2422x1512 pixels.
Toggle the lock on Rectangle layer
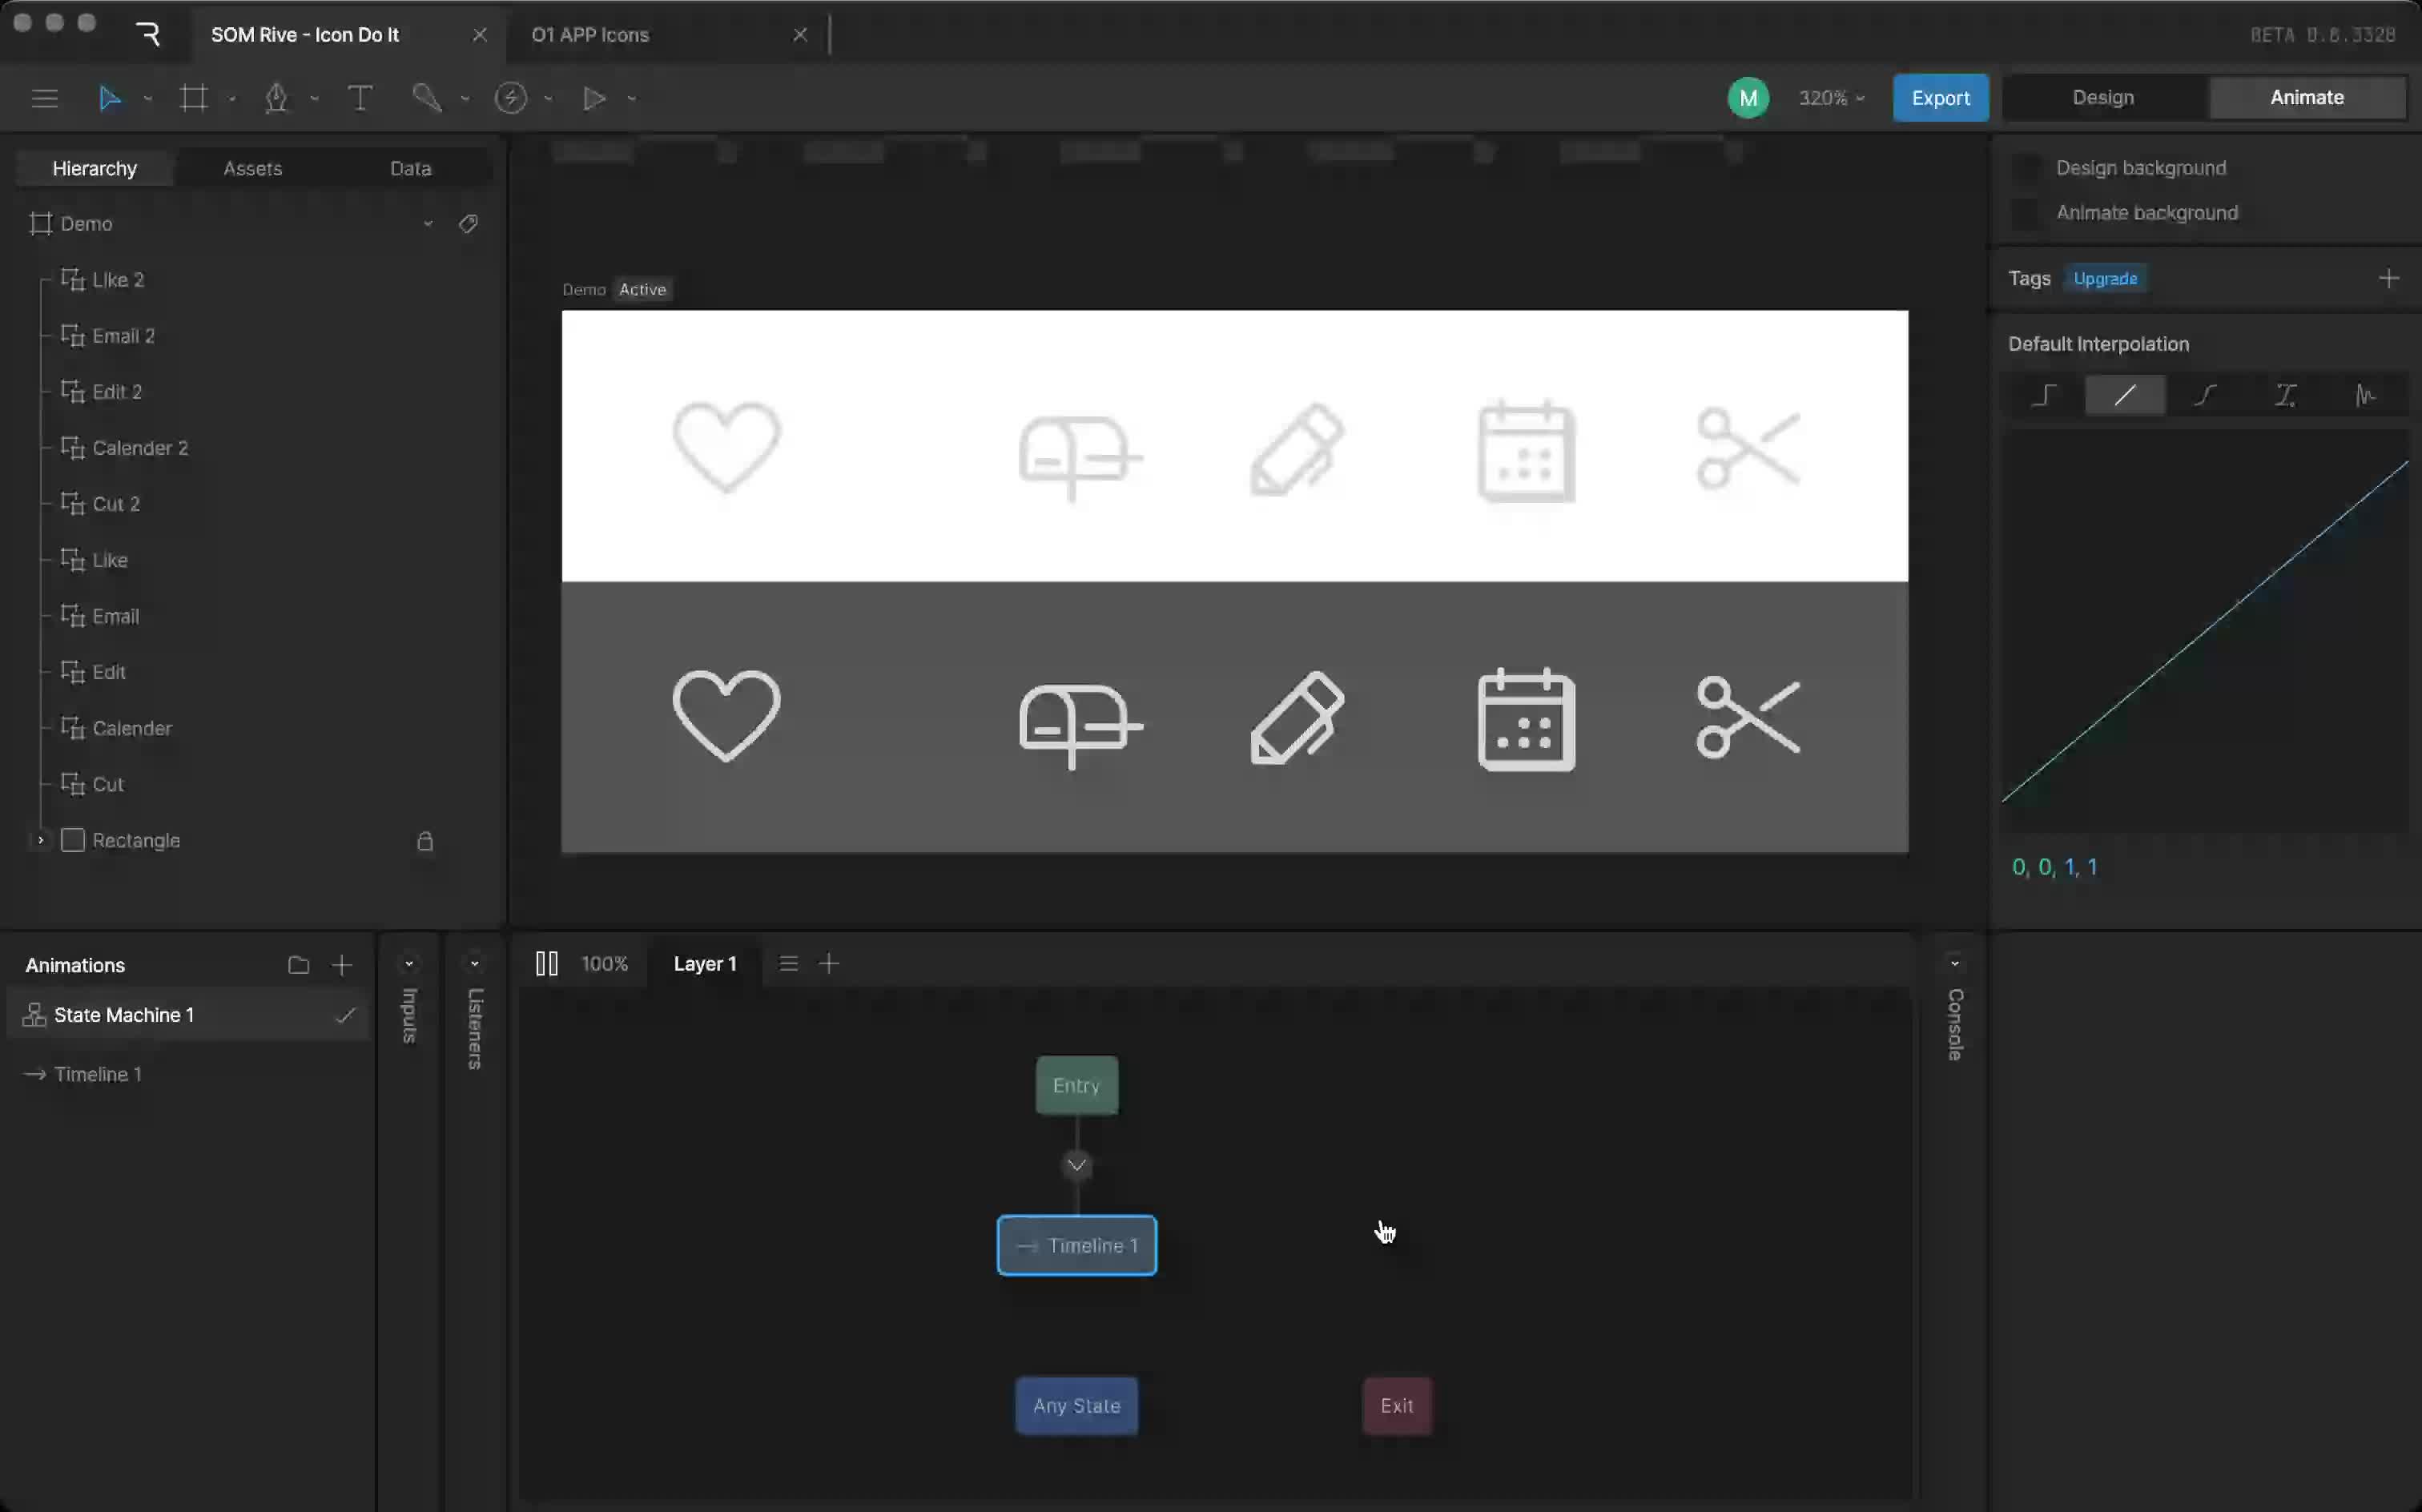425,841
